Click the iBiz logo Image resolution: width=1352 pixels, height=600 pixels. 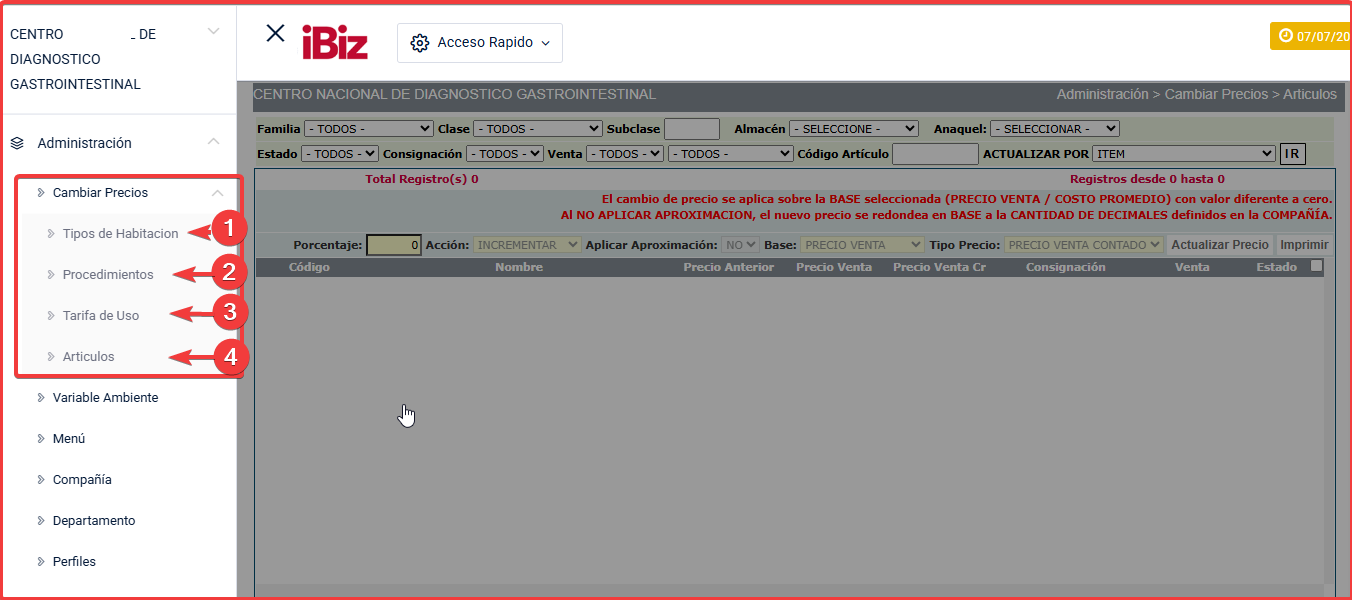point(335,42)
